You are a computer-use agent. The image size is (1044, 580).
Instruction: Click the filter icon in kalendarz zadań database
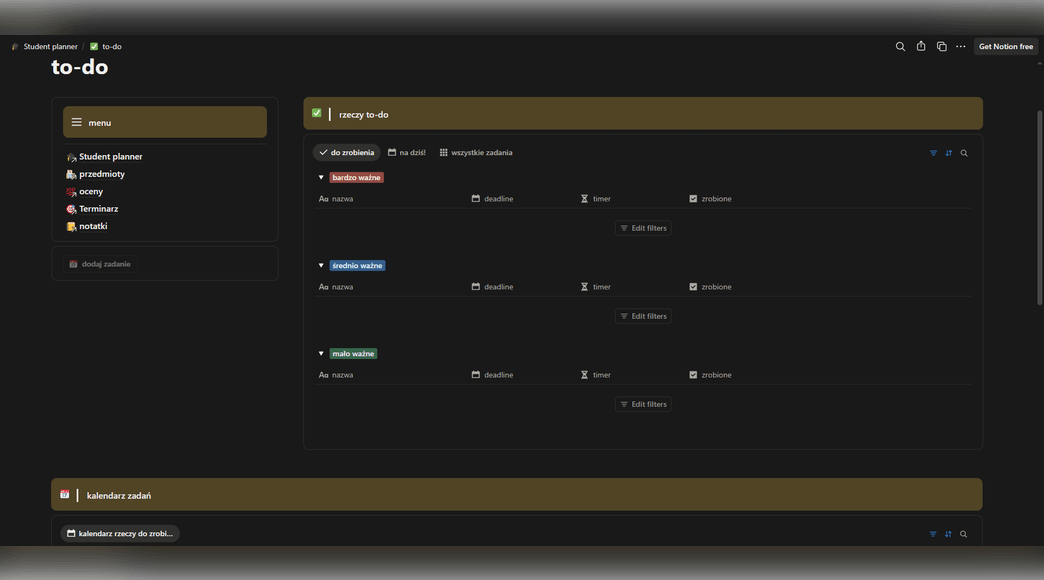933,534
